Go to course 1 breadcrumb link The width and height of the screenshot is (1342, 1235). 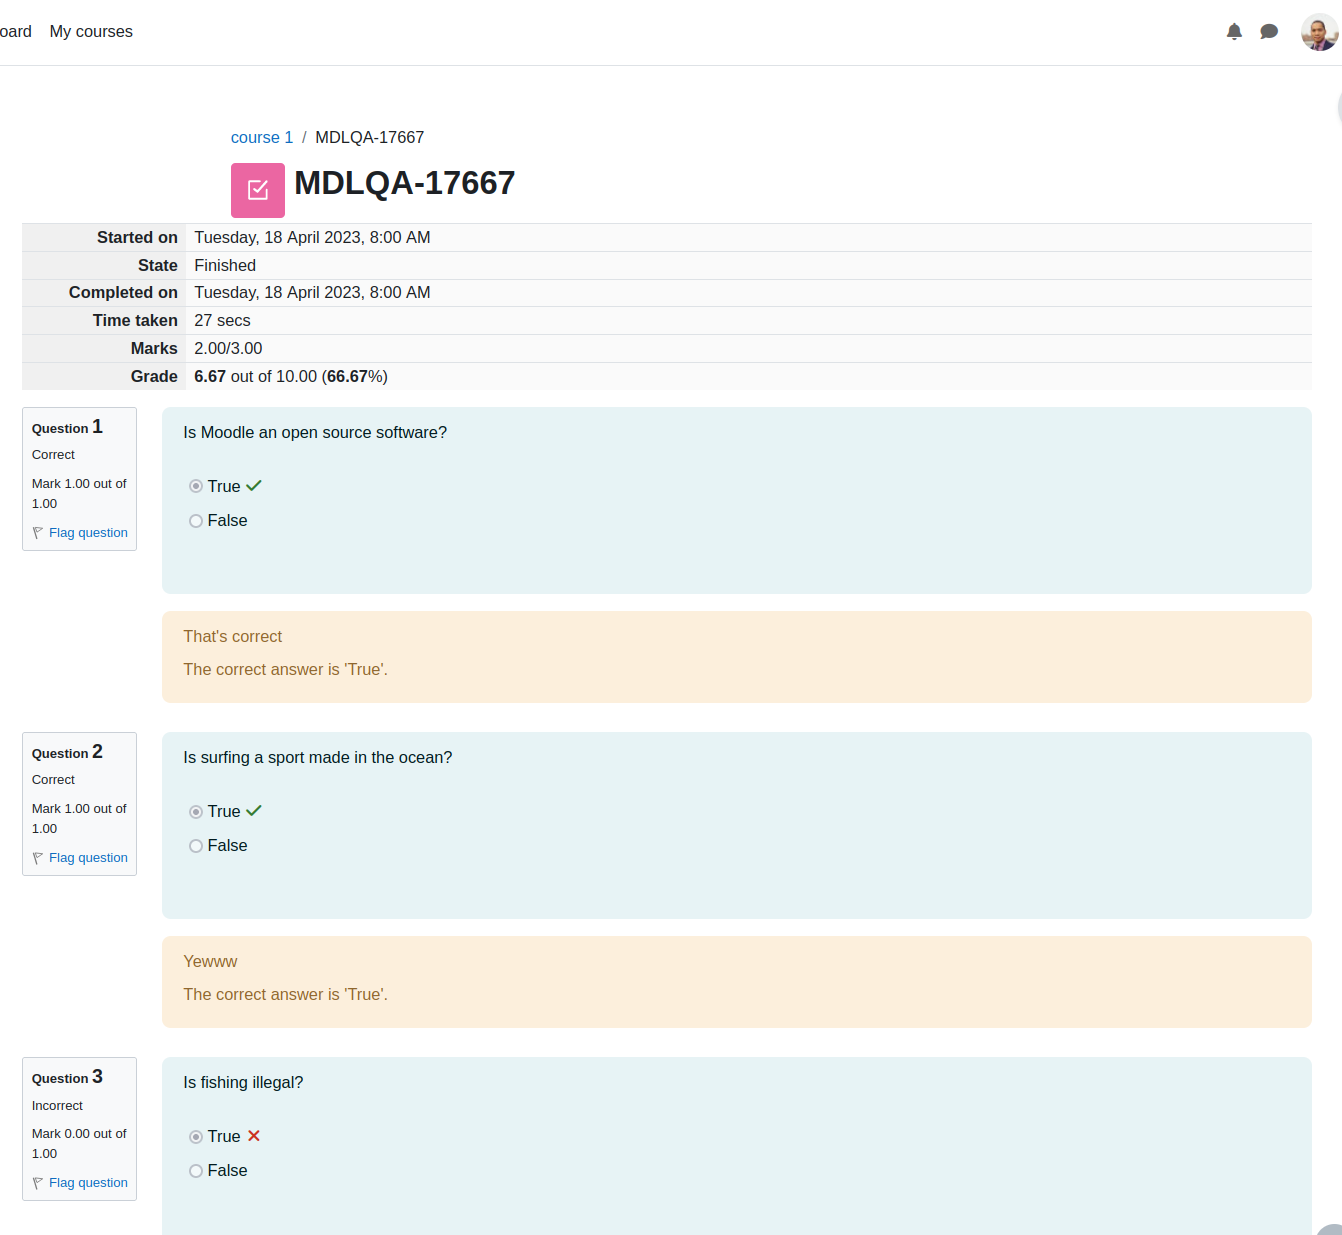[x=262, y=138]
